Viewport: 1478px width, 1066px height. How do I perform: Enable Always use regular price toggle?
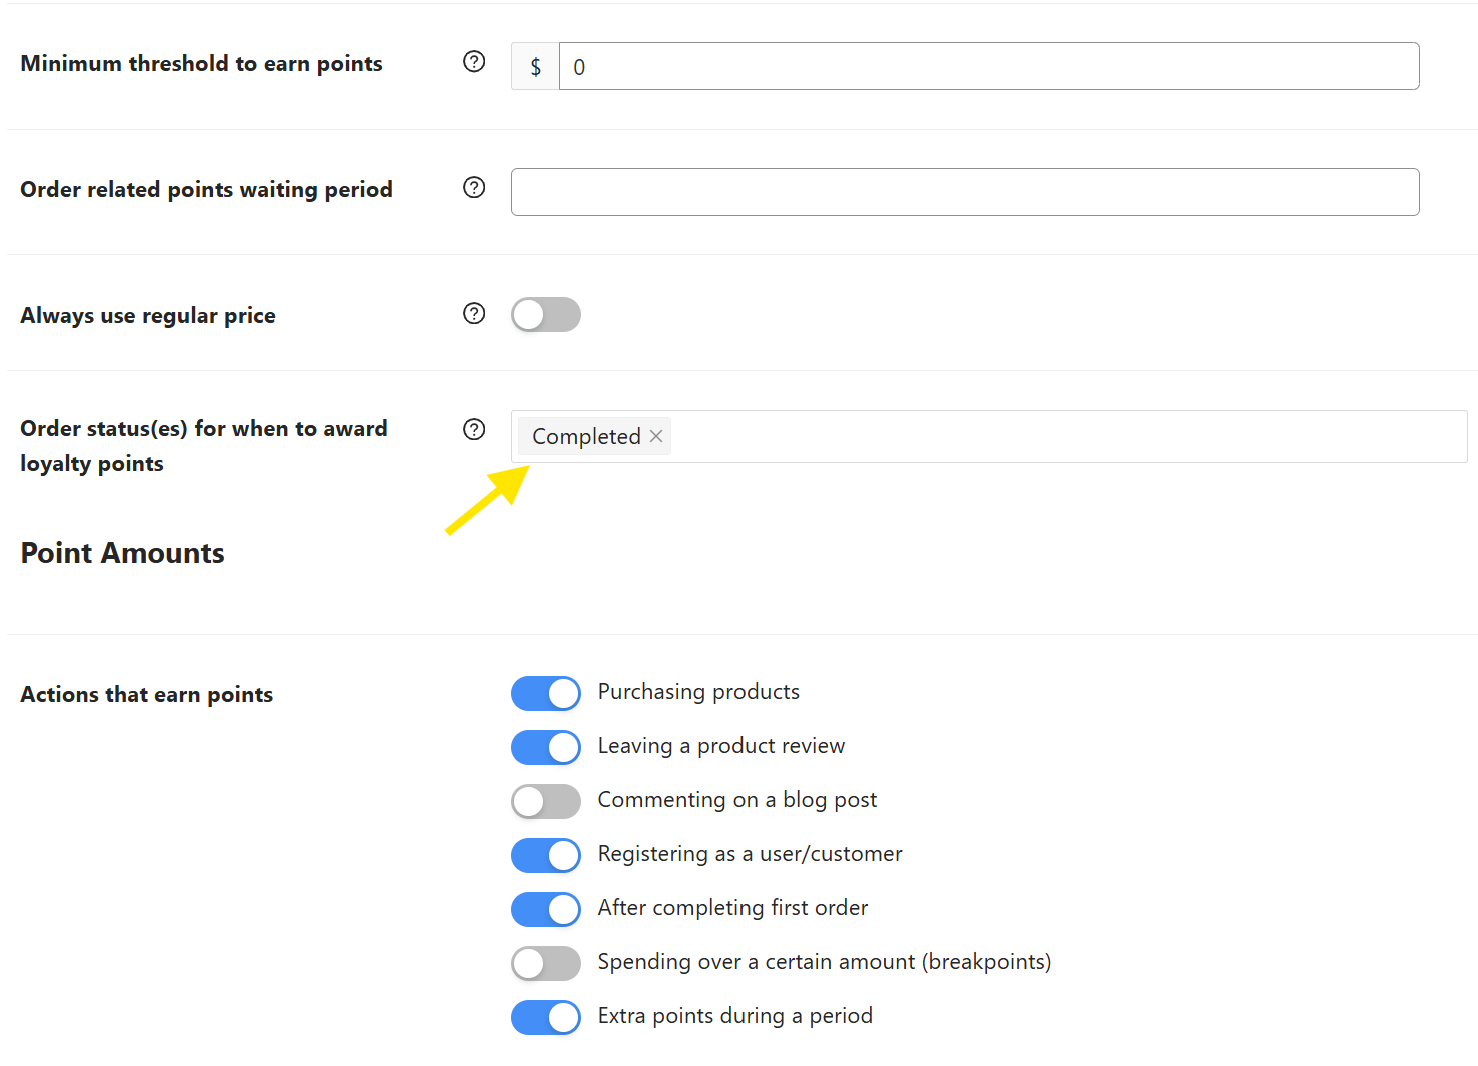click(x=545, y=315)
